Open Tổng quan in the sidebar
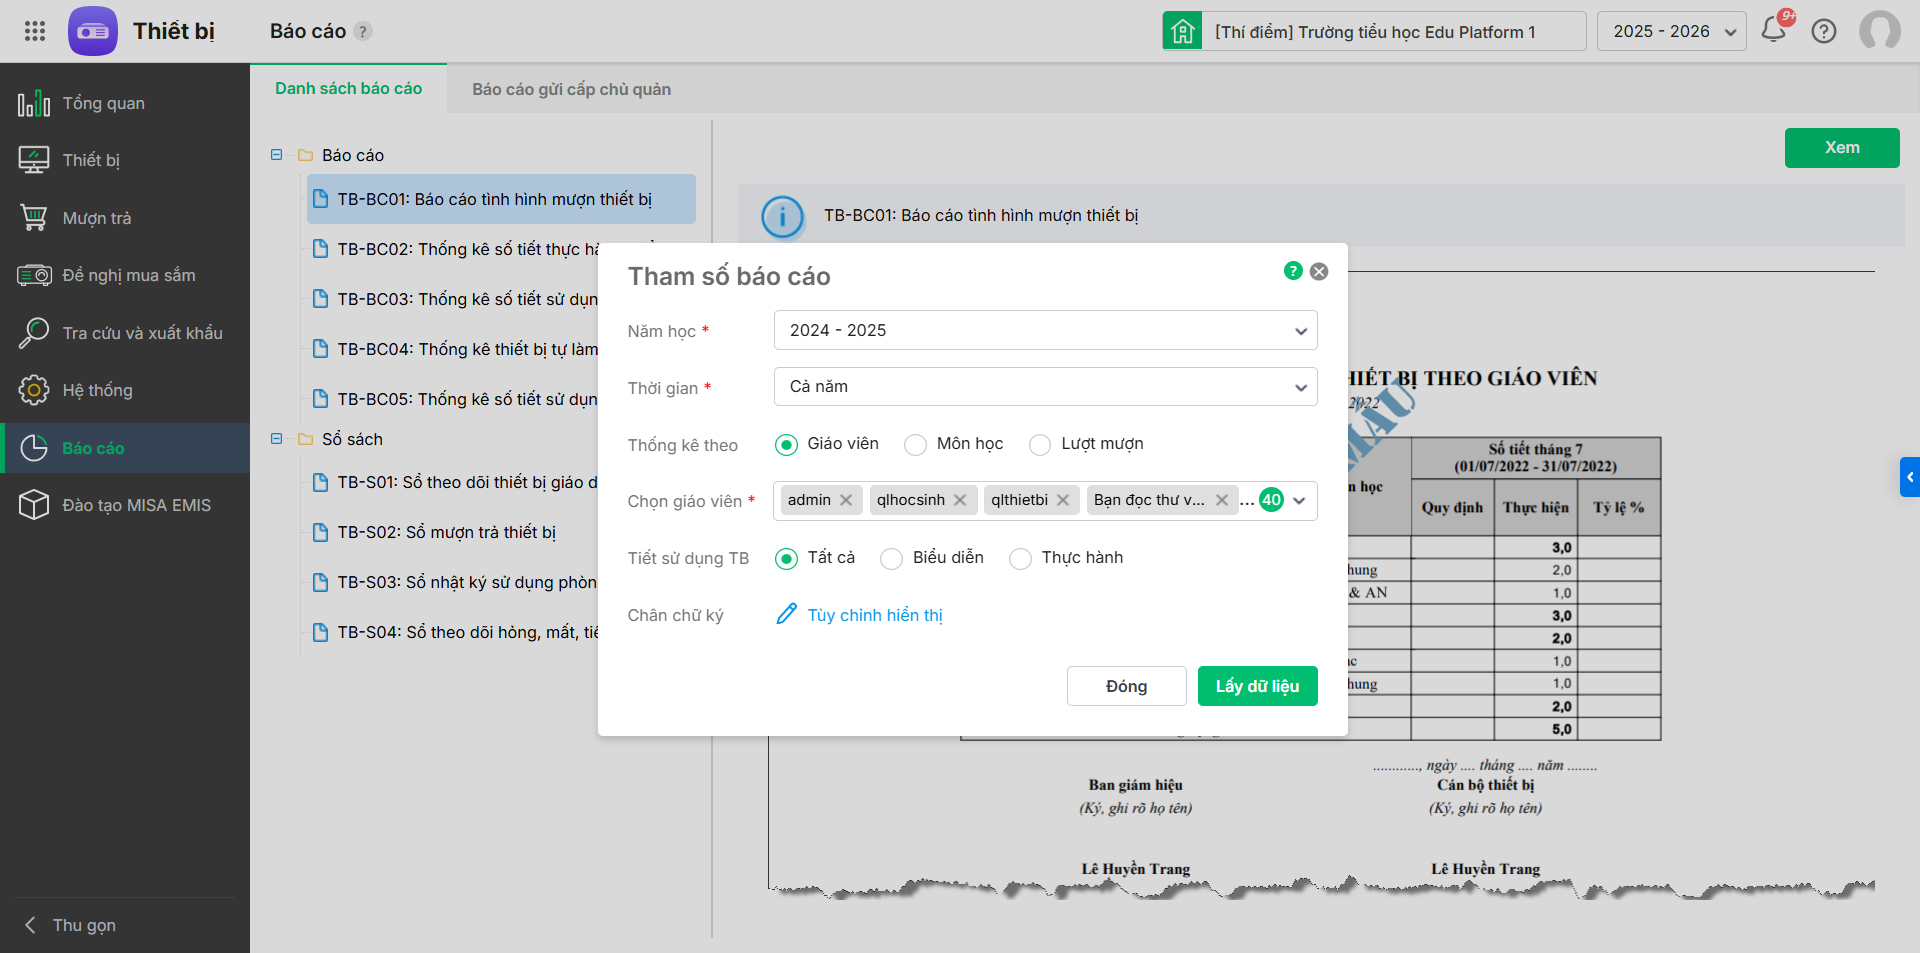This screenshot has height=953, width=1920. (125, 103)
